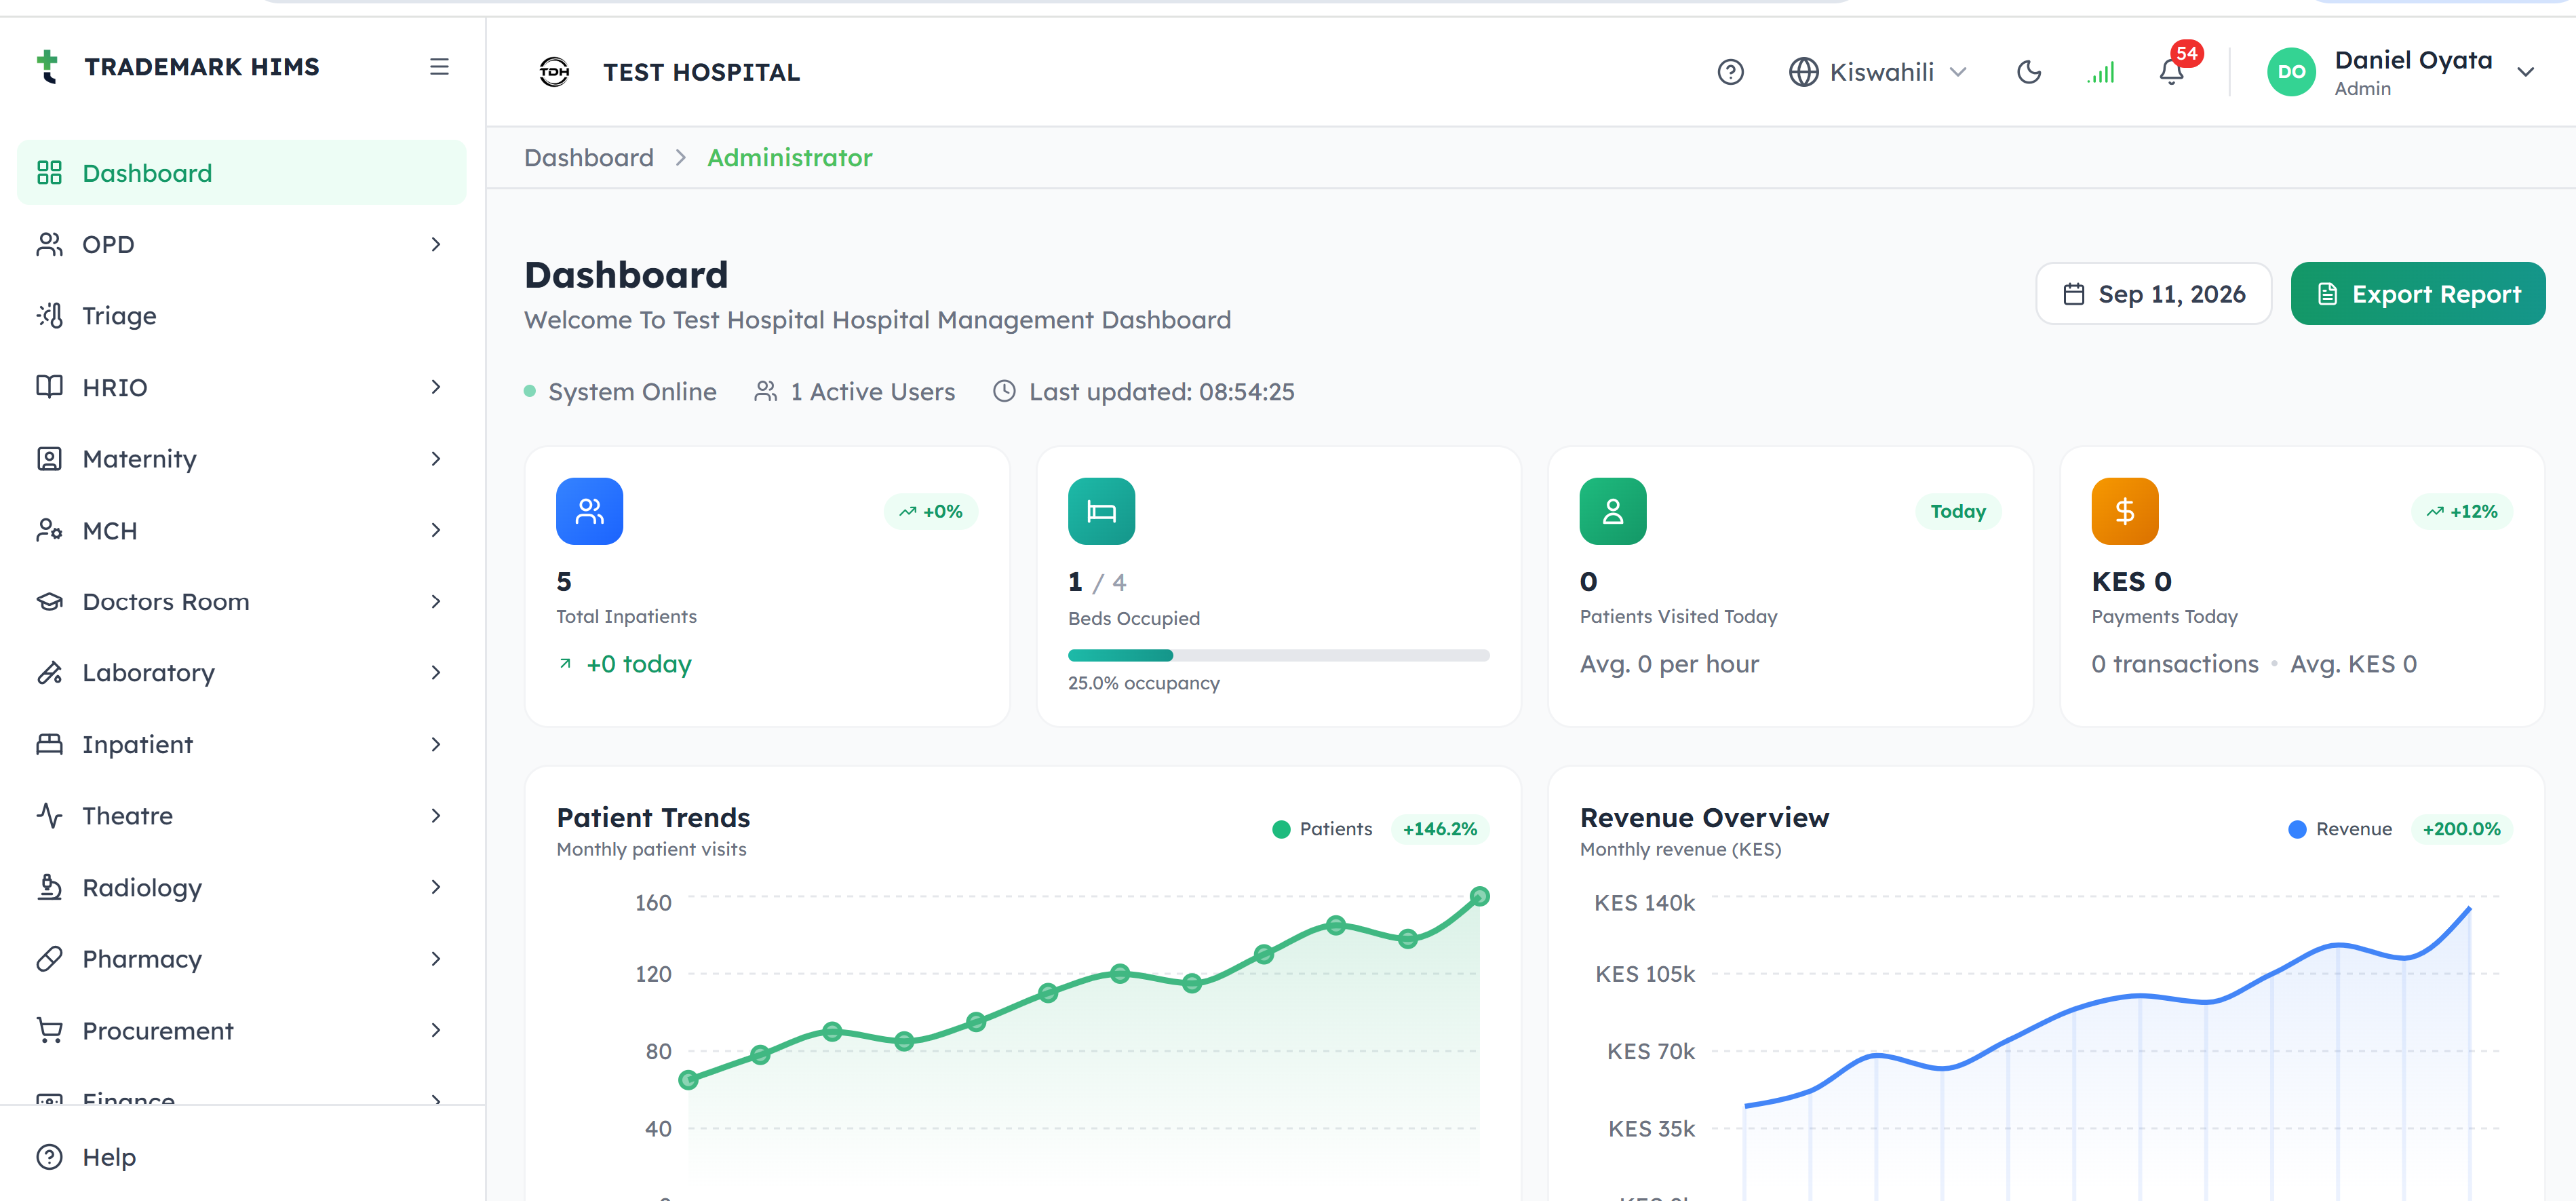2576x1201 pixels.
Task: Click the Laboratory microscope icon in sidebar
Action: tap(49, 673)
